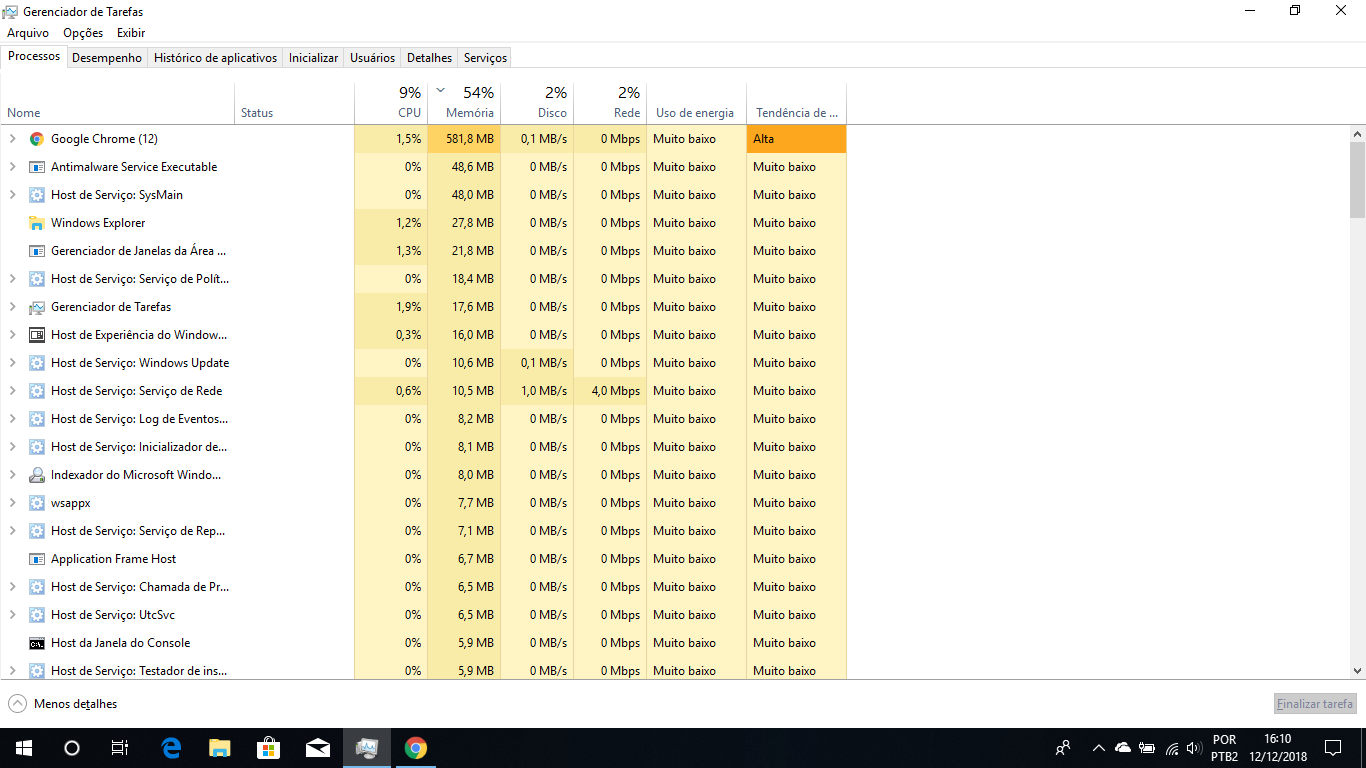
Task: Expand the Google Chrome (12) process group
Action: tap(12, 139)
